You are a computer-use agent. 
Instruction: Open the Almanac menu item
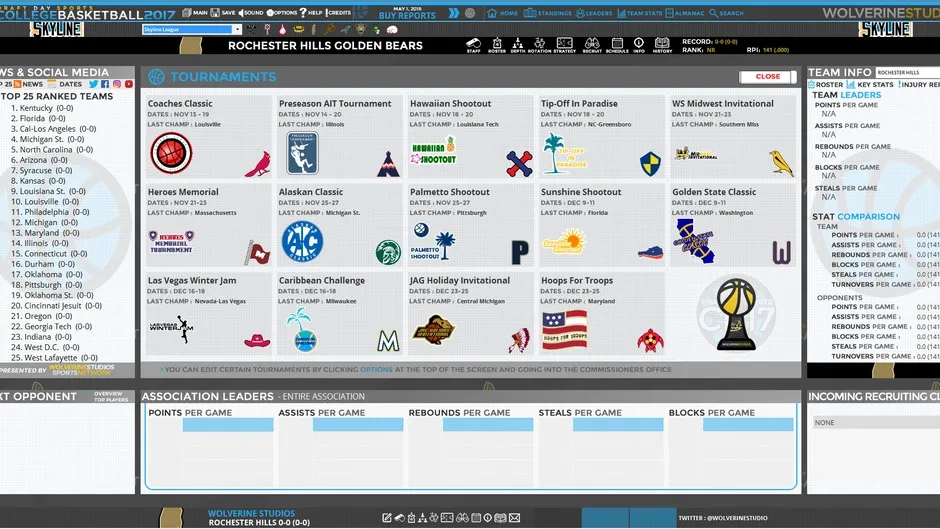click(685, 13)
